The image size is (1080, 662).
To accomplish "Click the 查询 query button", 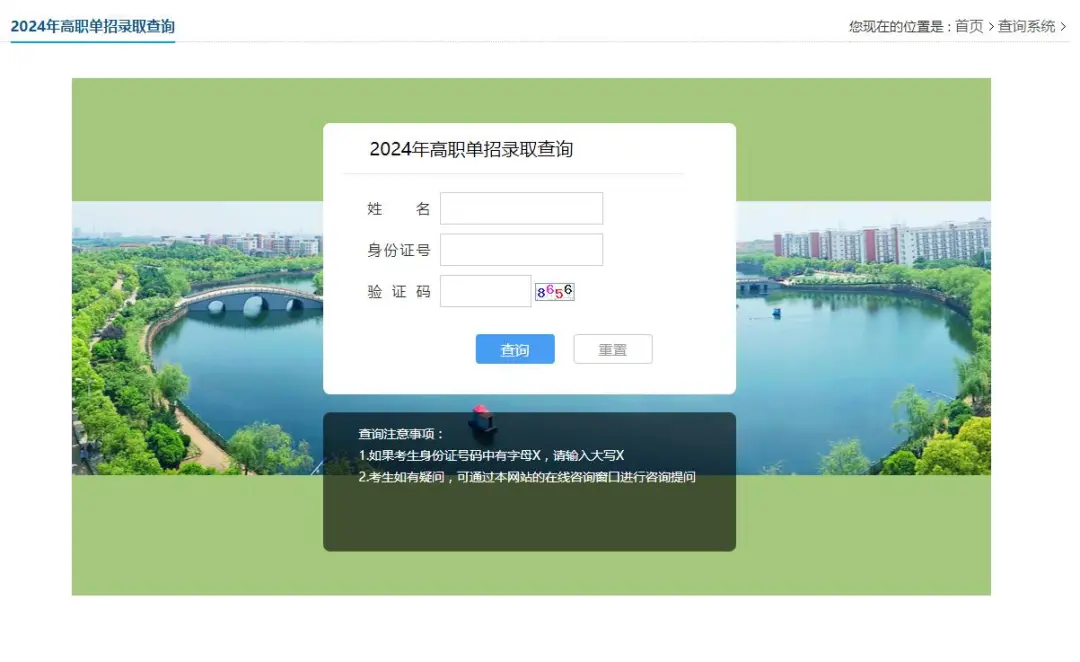I will [x=514, y=349].
